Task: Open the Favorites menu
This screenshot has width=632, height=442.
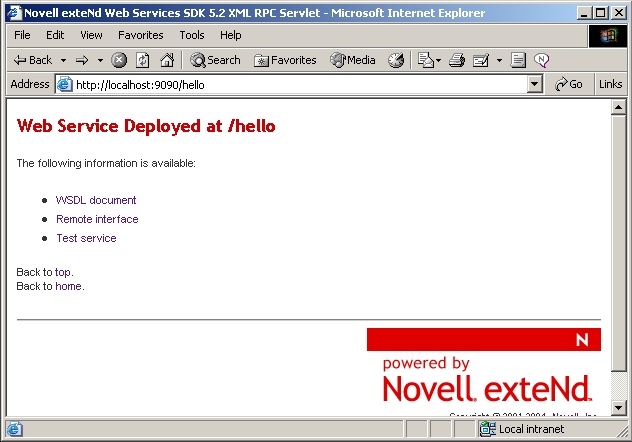Action: pyautogui.click(x=141, y=35)
